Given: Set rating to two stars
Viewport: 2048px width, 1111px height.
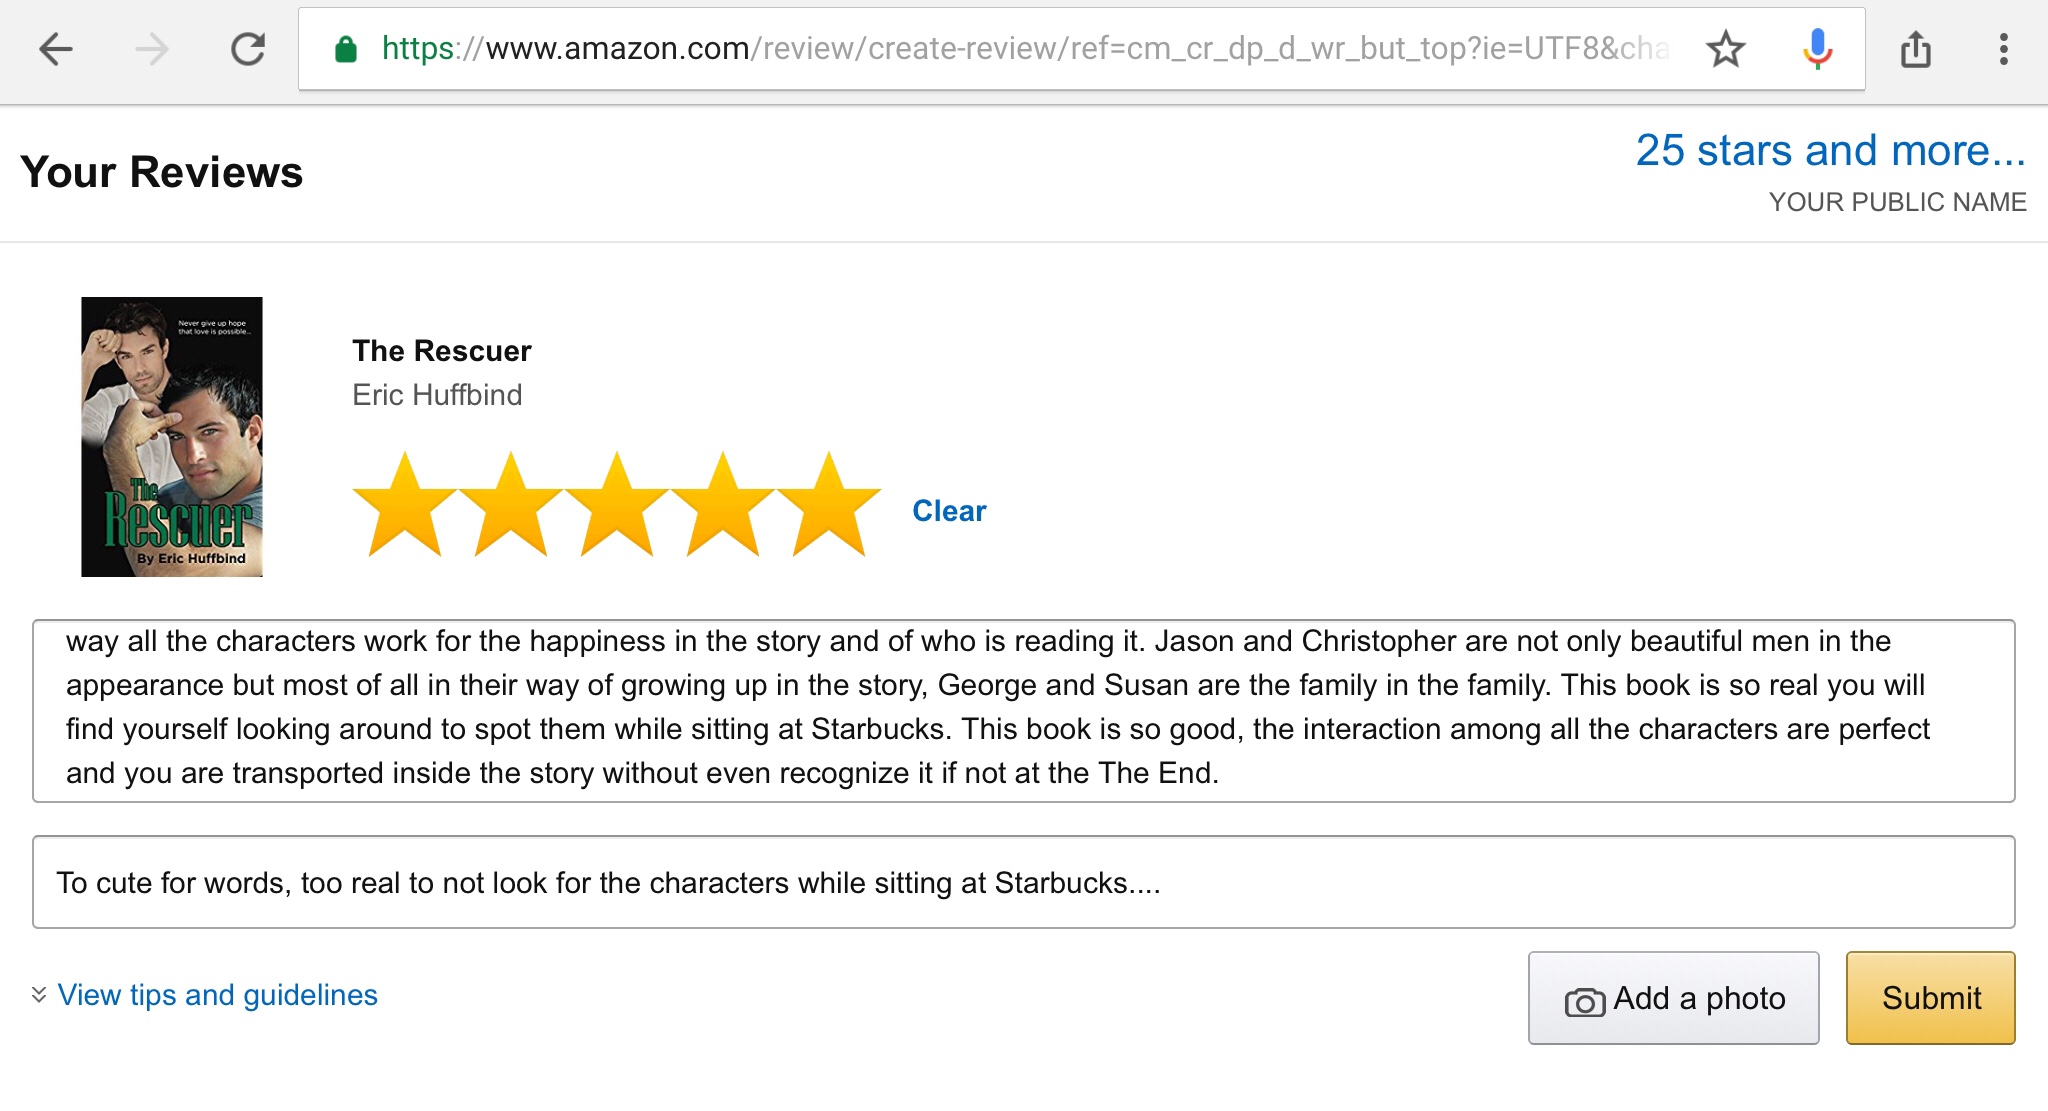Looking at the screenshot, I should (x=511, y=505).
